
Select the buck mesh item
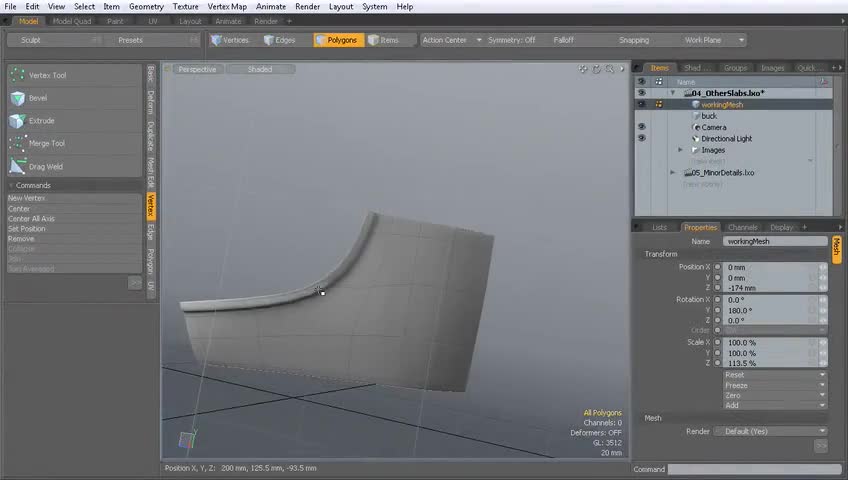pyautogui.click(x=709, y=116)
